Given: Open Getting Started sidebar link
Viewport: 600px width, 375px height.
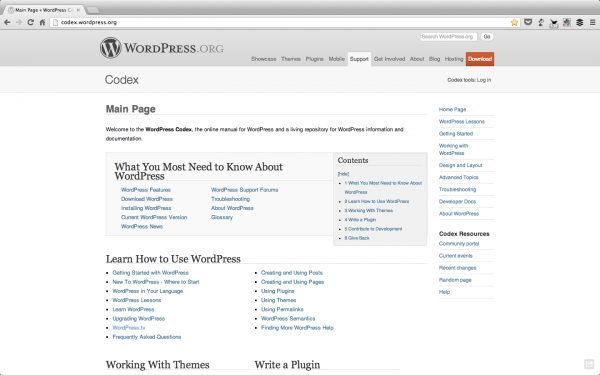Looking at the screenshot, I should point(456,134).
